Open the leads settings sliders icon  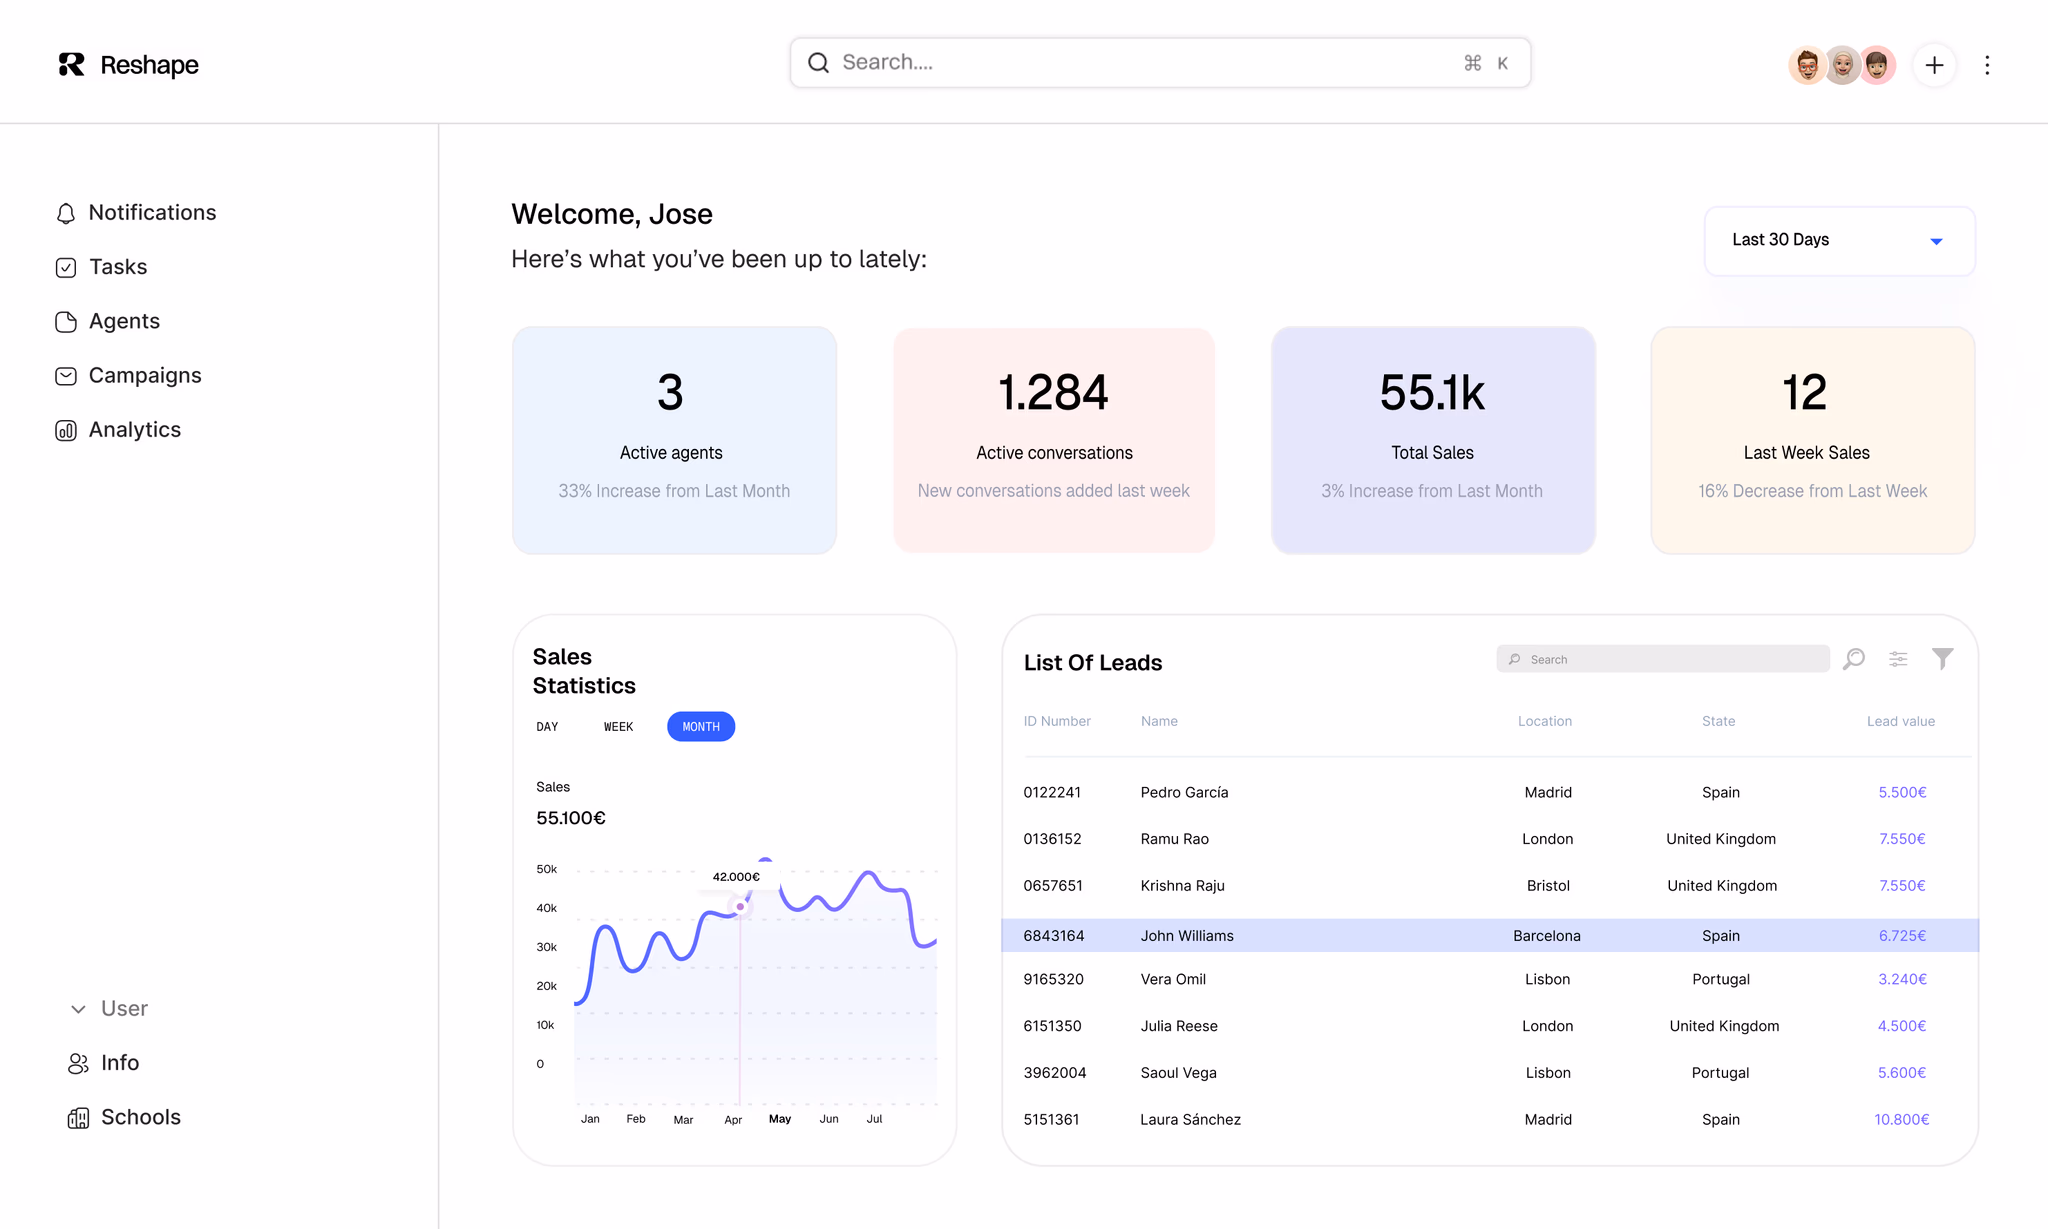(1898, 659)
